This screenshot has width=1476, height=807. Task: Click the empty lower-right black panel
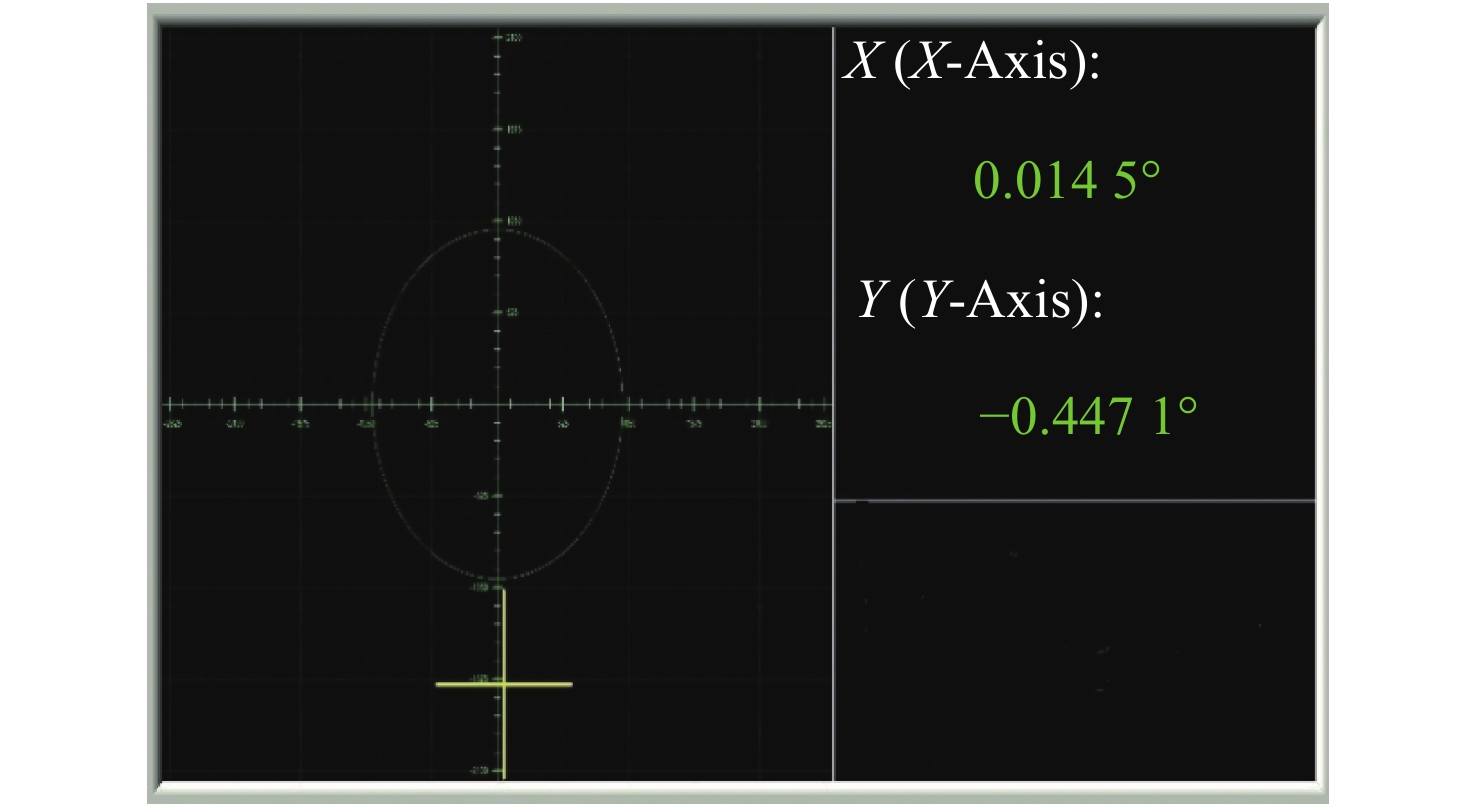pyautogui.click(x=1074, y=640)
